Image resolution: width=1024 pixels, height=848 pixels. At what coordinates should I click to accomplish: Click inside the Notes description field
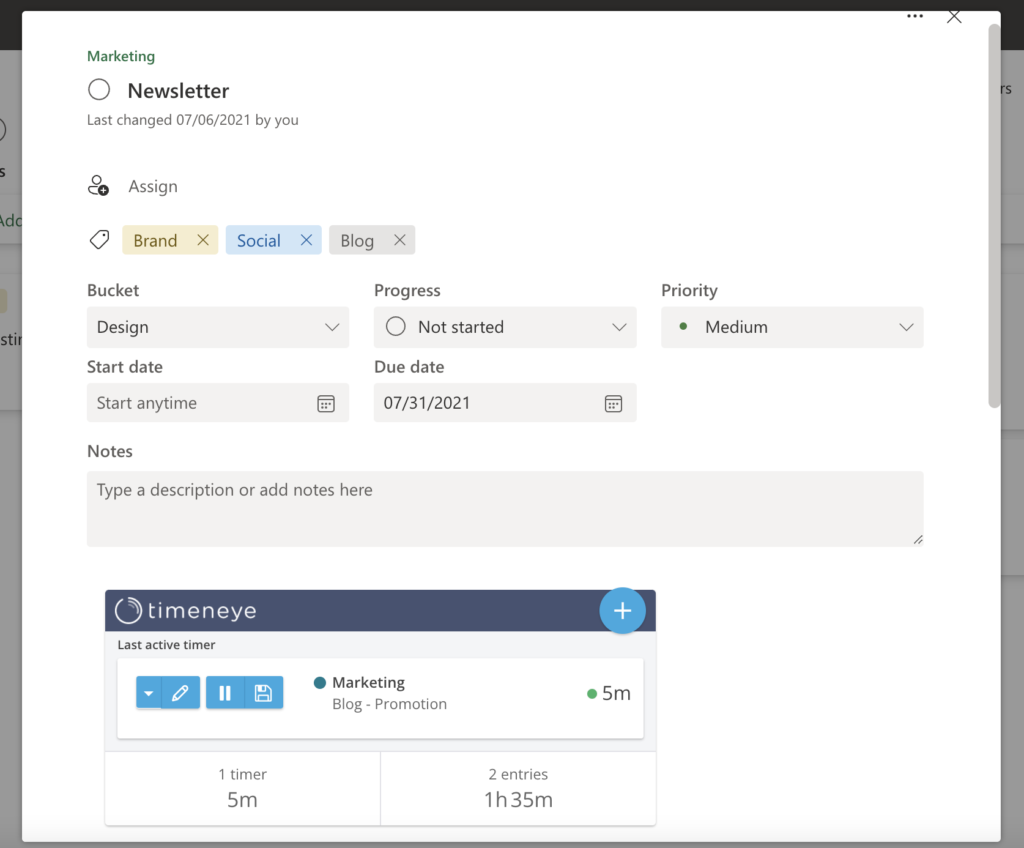[505, 508]
